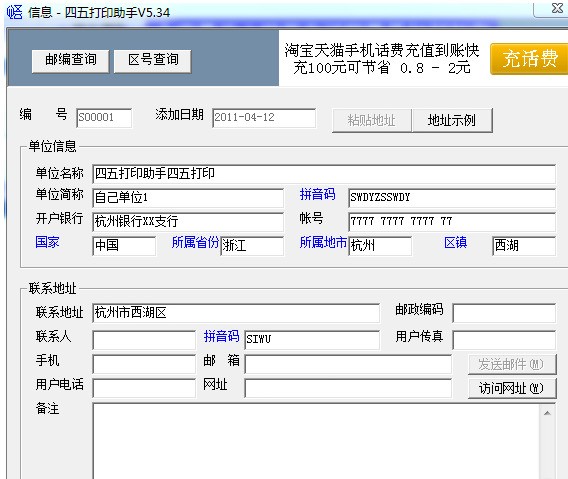Click the SWDYZSSWDY 拼音码 field
The width and height of the screenshot is (568, 479).
pyautogui.click(x=452, y=197)
